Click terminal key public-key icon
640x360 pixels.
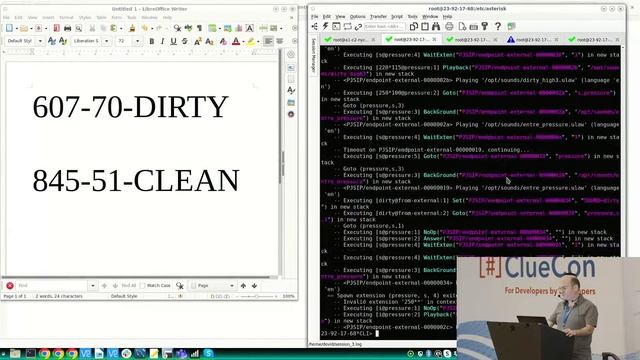pyautogui.click(x=484, y=27)
